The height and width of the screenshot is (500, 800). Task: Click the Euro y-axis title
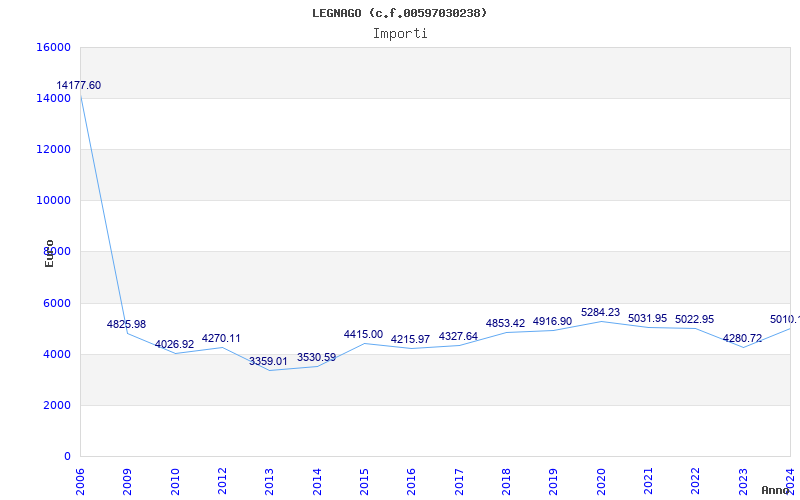click(x=49, y=254)
